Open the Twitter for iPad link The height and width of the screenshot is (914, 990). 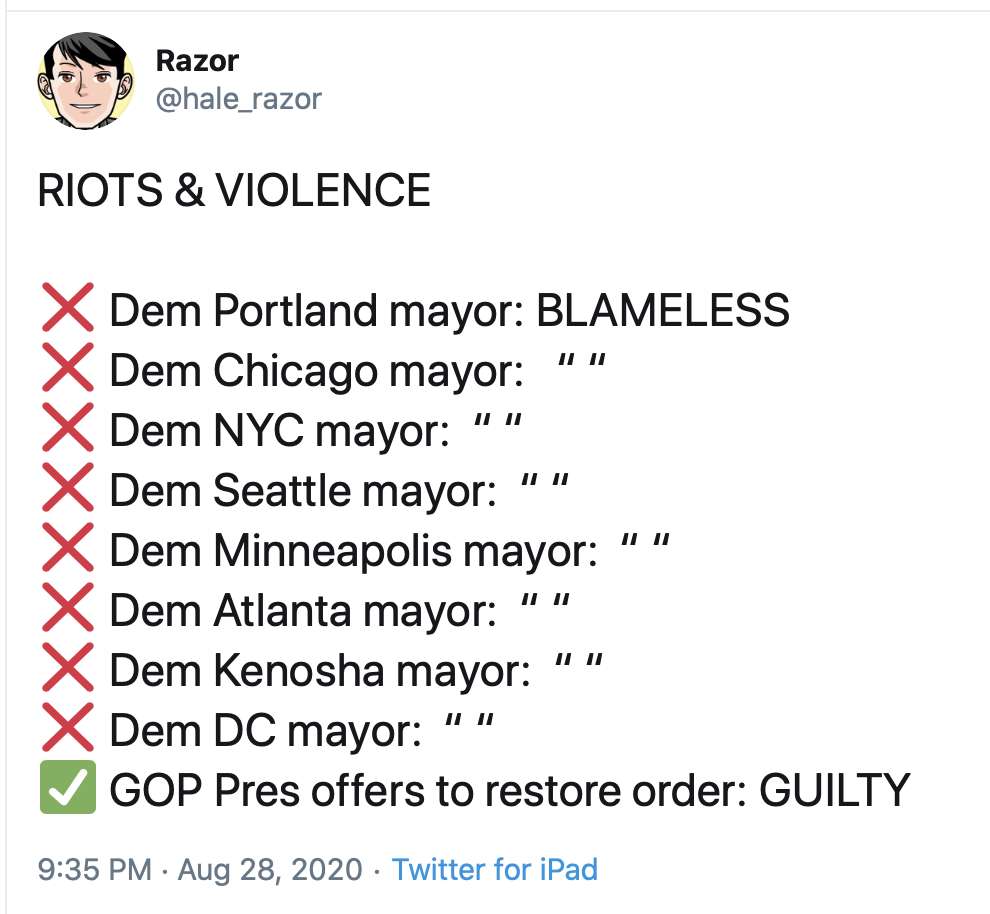pyautogui.click(x=494, y=869)
